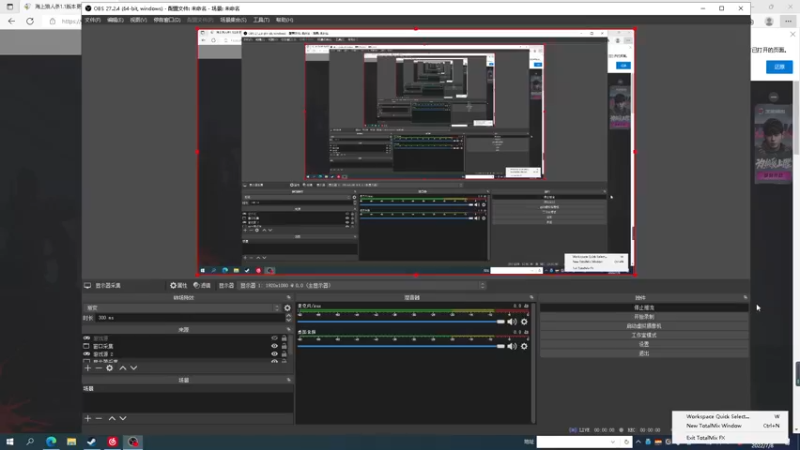
Task: Lock the 游戏源 source
Action: click(284, 338)
